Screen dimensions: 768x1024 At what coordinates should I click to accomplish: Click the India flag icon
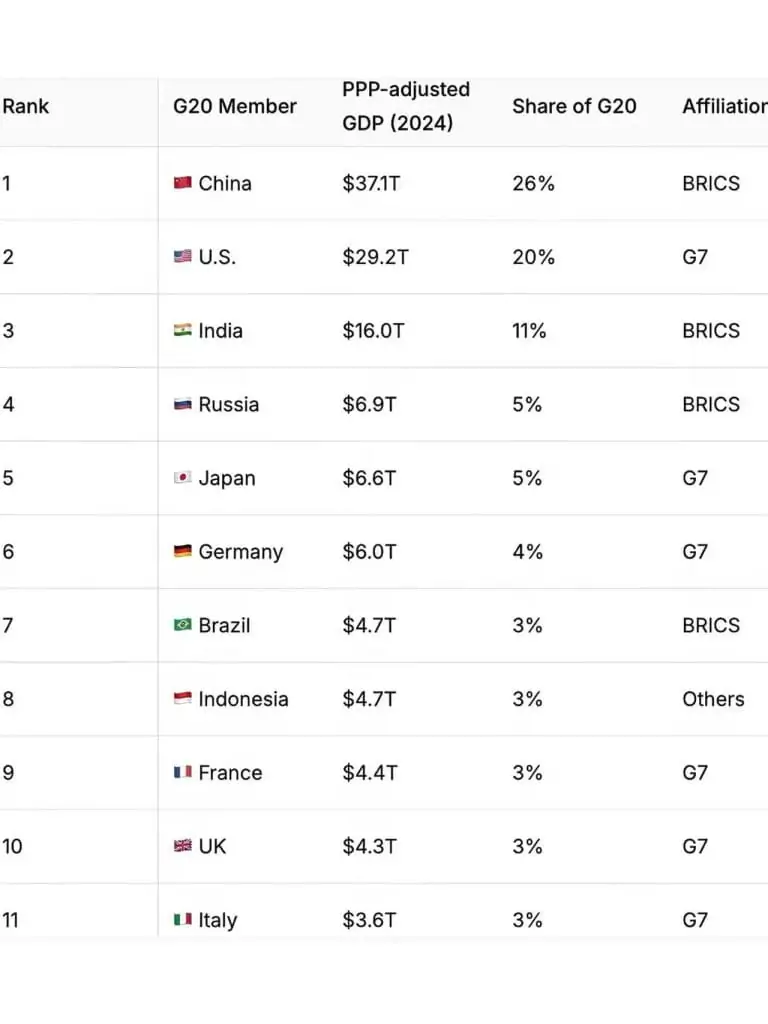pyautogui.click(x=183, y=330)
